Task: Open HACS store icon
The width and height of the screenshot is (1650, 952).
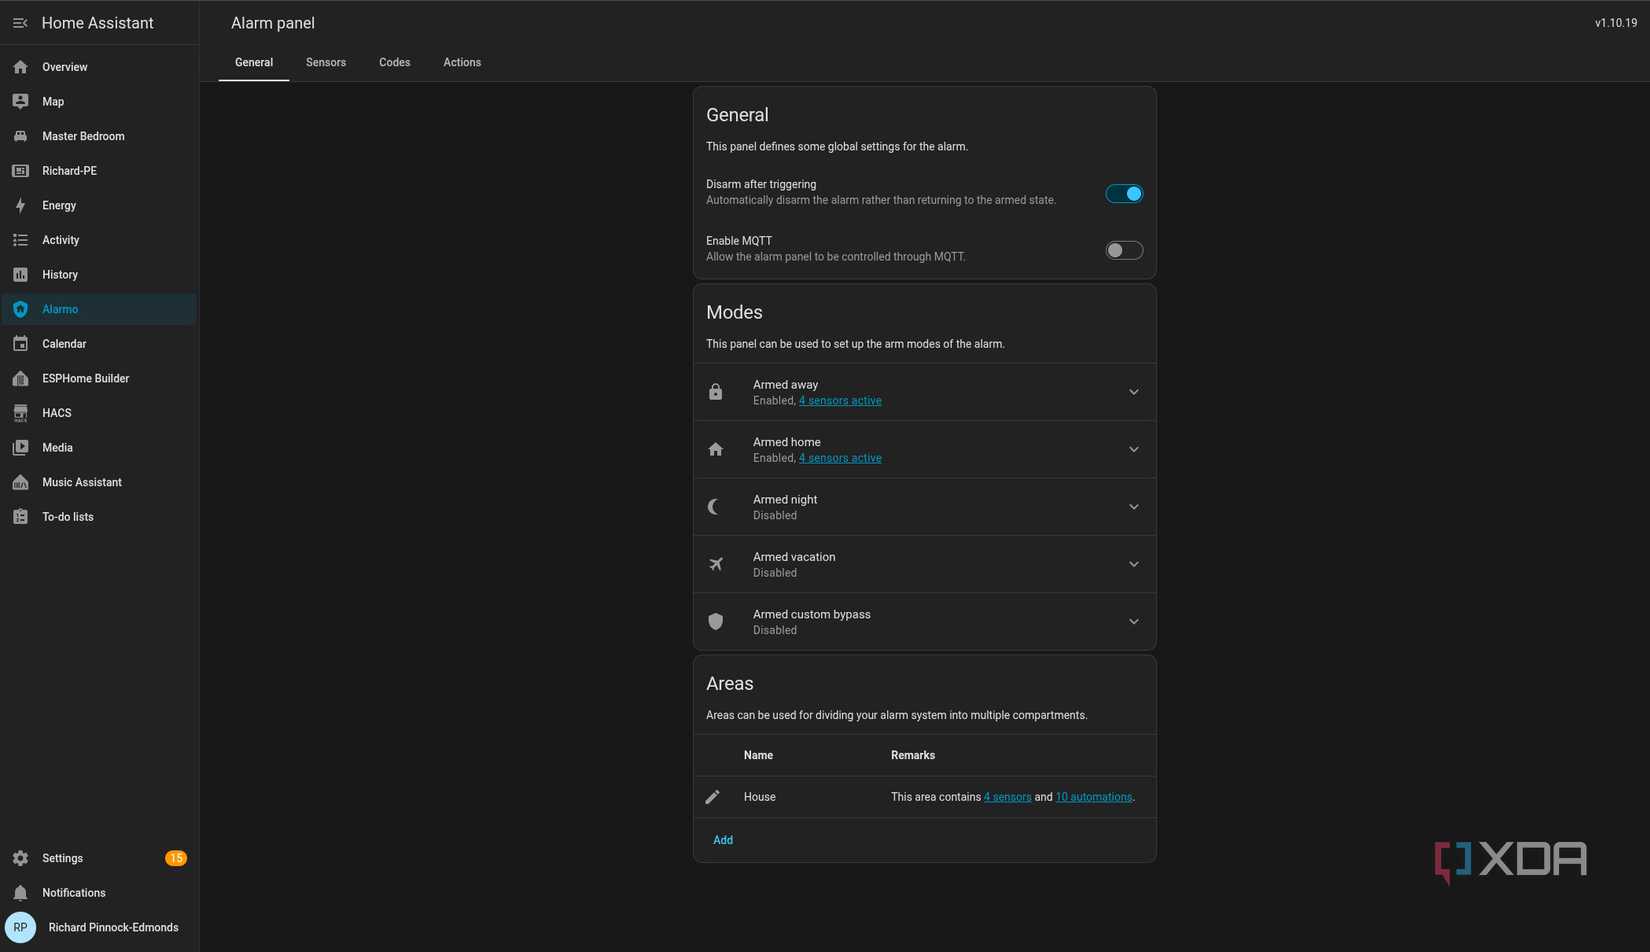Action: pos(20,413)
